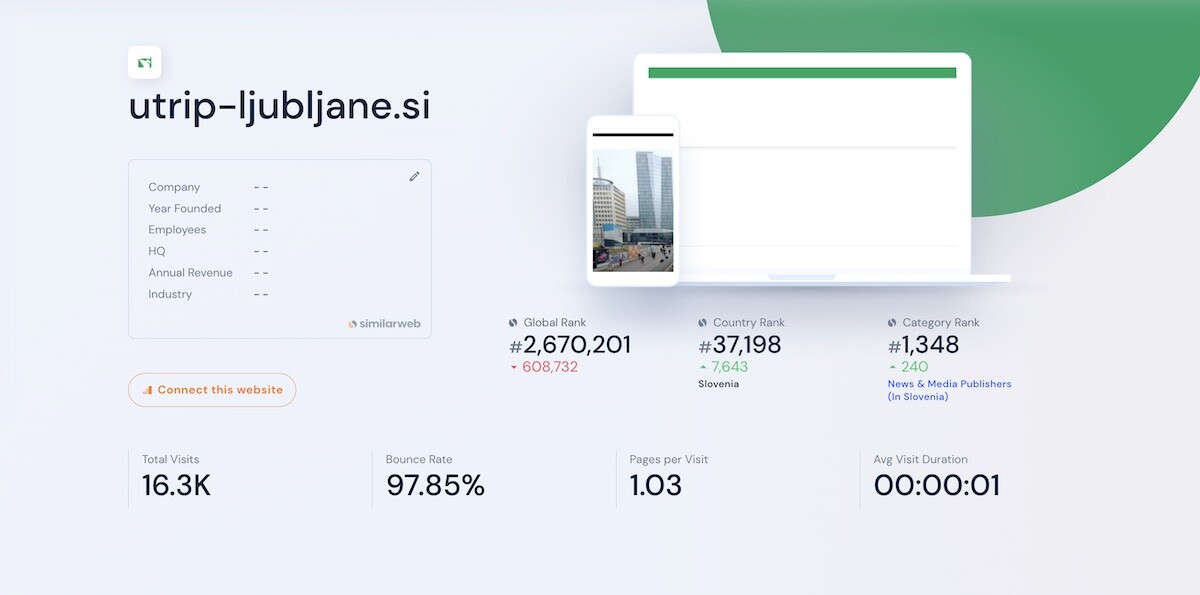1200x595 pixels.
Task: Click the Bounce Rate value 97.85%
Action: 435,486
